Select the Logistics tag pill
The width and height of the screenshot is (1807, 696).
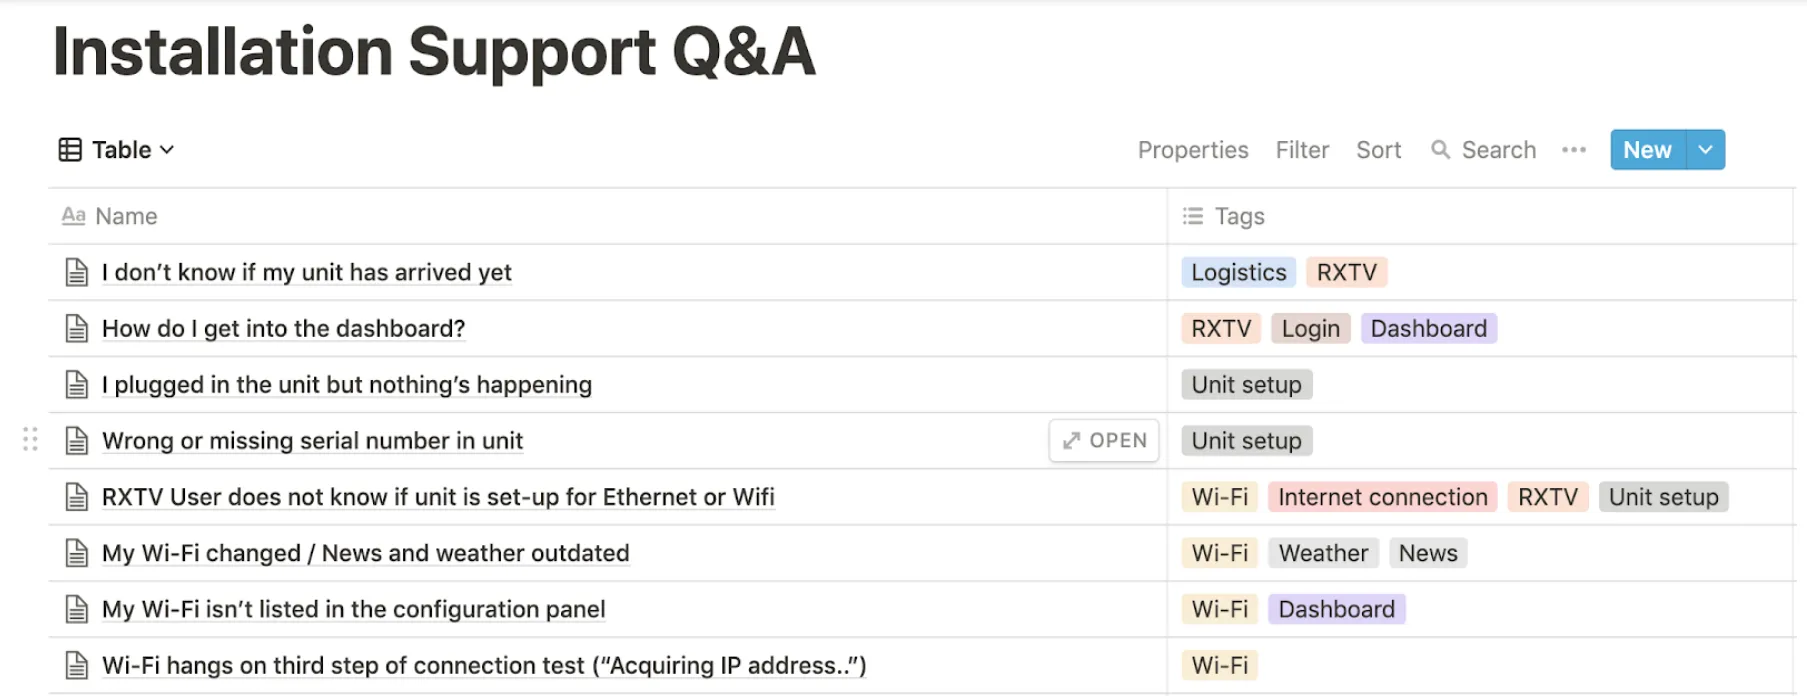click(x=1237, y=271)
